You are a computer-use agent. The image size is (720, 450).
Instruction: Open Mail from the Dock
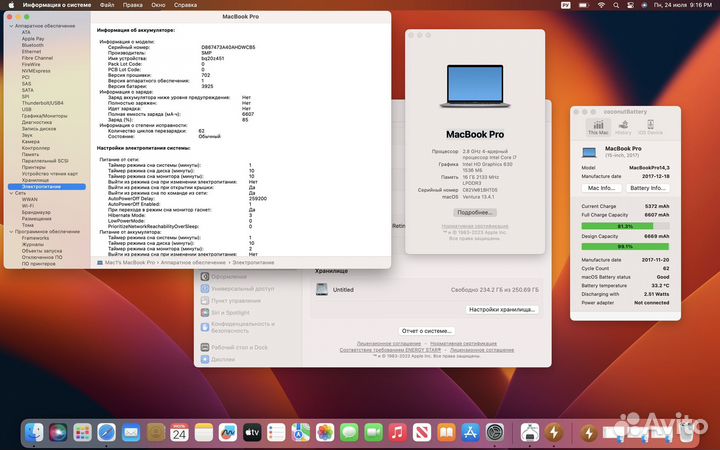pos(131,433)
